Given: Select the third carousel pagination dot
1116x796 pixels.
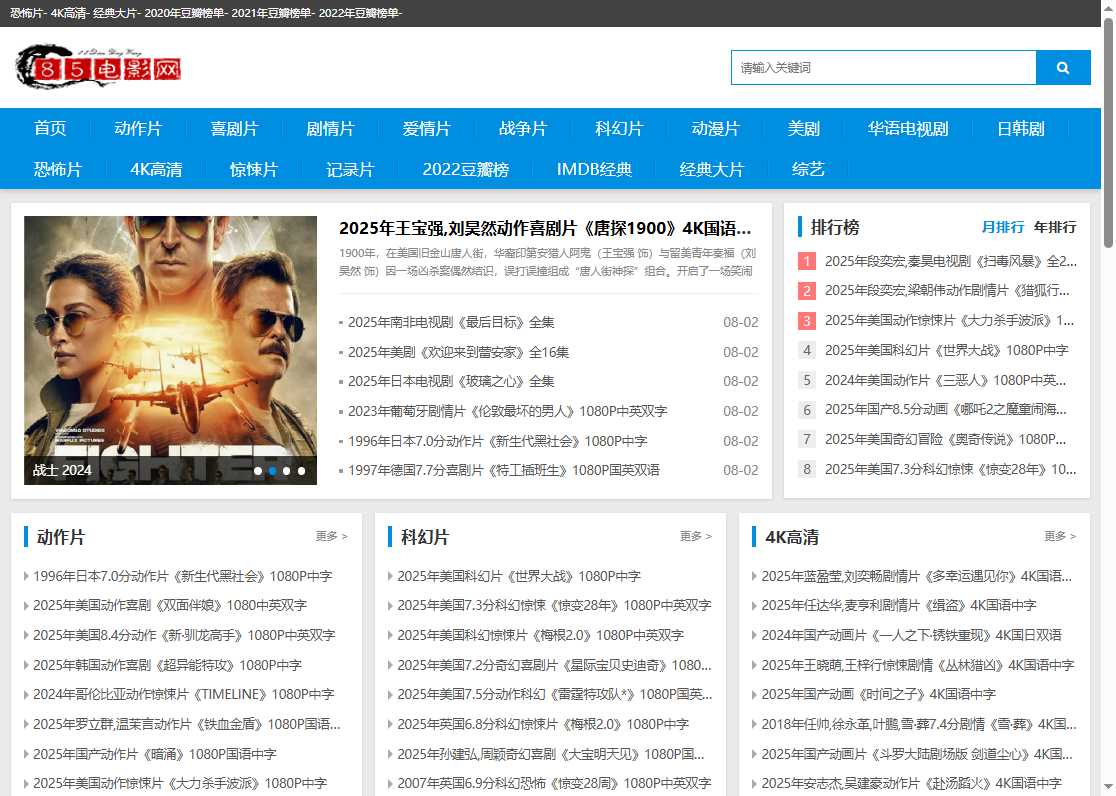Looking at the screenshot, I should click(285, 470).
